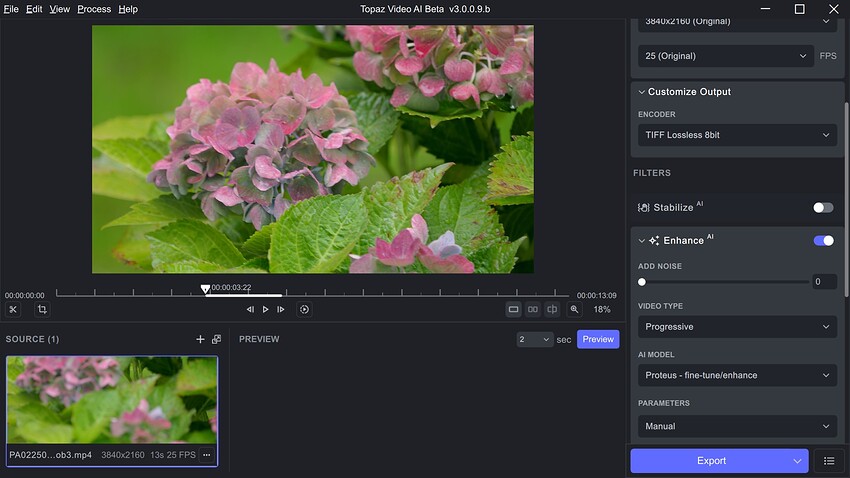Open the TIFF Lossless 8bit encoder dropdown
Image resolution: width=850 pixels, height=478 pixels.
(x=737, y=135)
